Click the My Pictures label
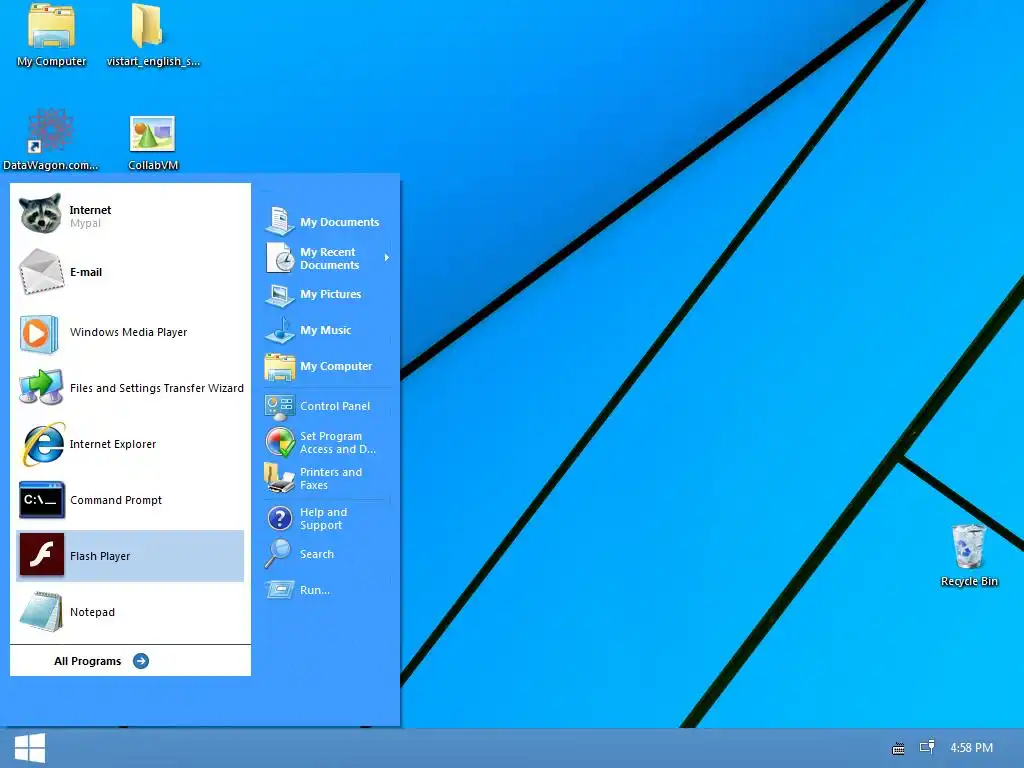This screenshot has height=768, width=1024. pyautogui.click(x=330, y=295)
